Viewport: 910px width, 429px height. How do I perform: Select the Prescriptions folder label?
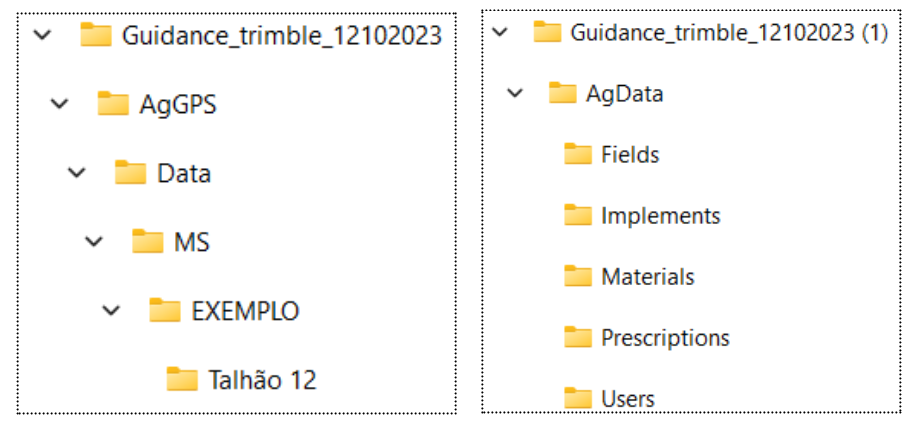tap(665, 337)
